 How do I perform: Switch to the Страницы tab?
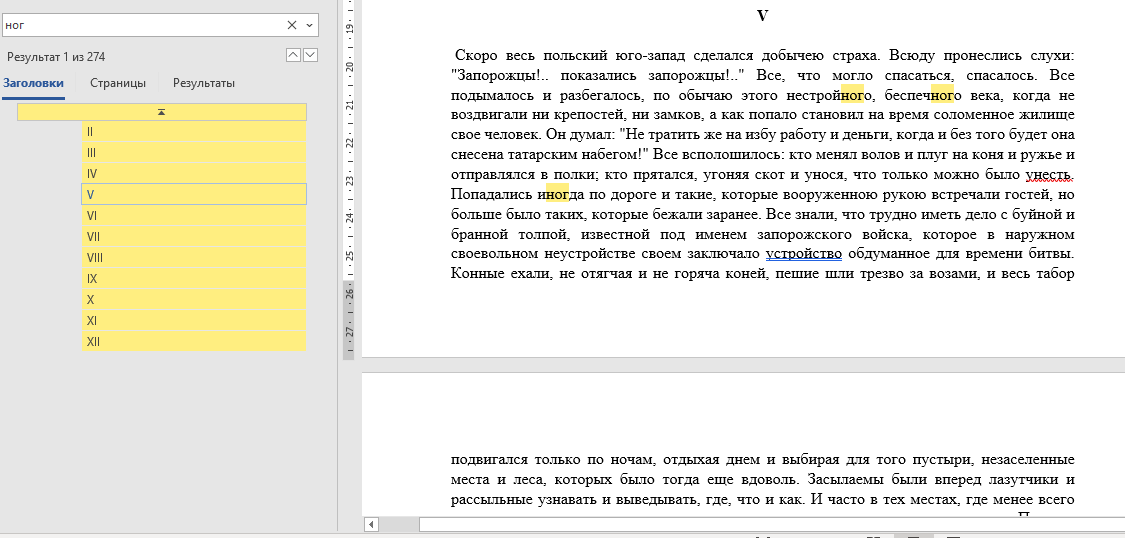[x=118, y=83]
